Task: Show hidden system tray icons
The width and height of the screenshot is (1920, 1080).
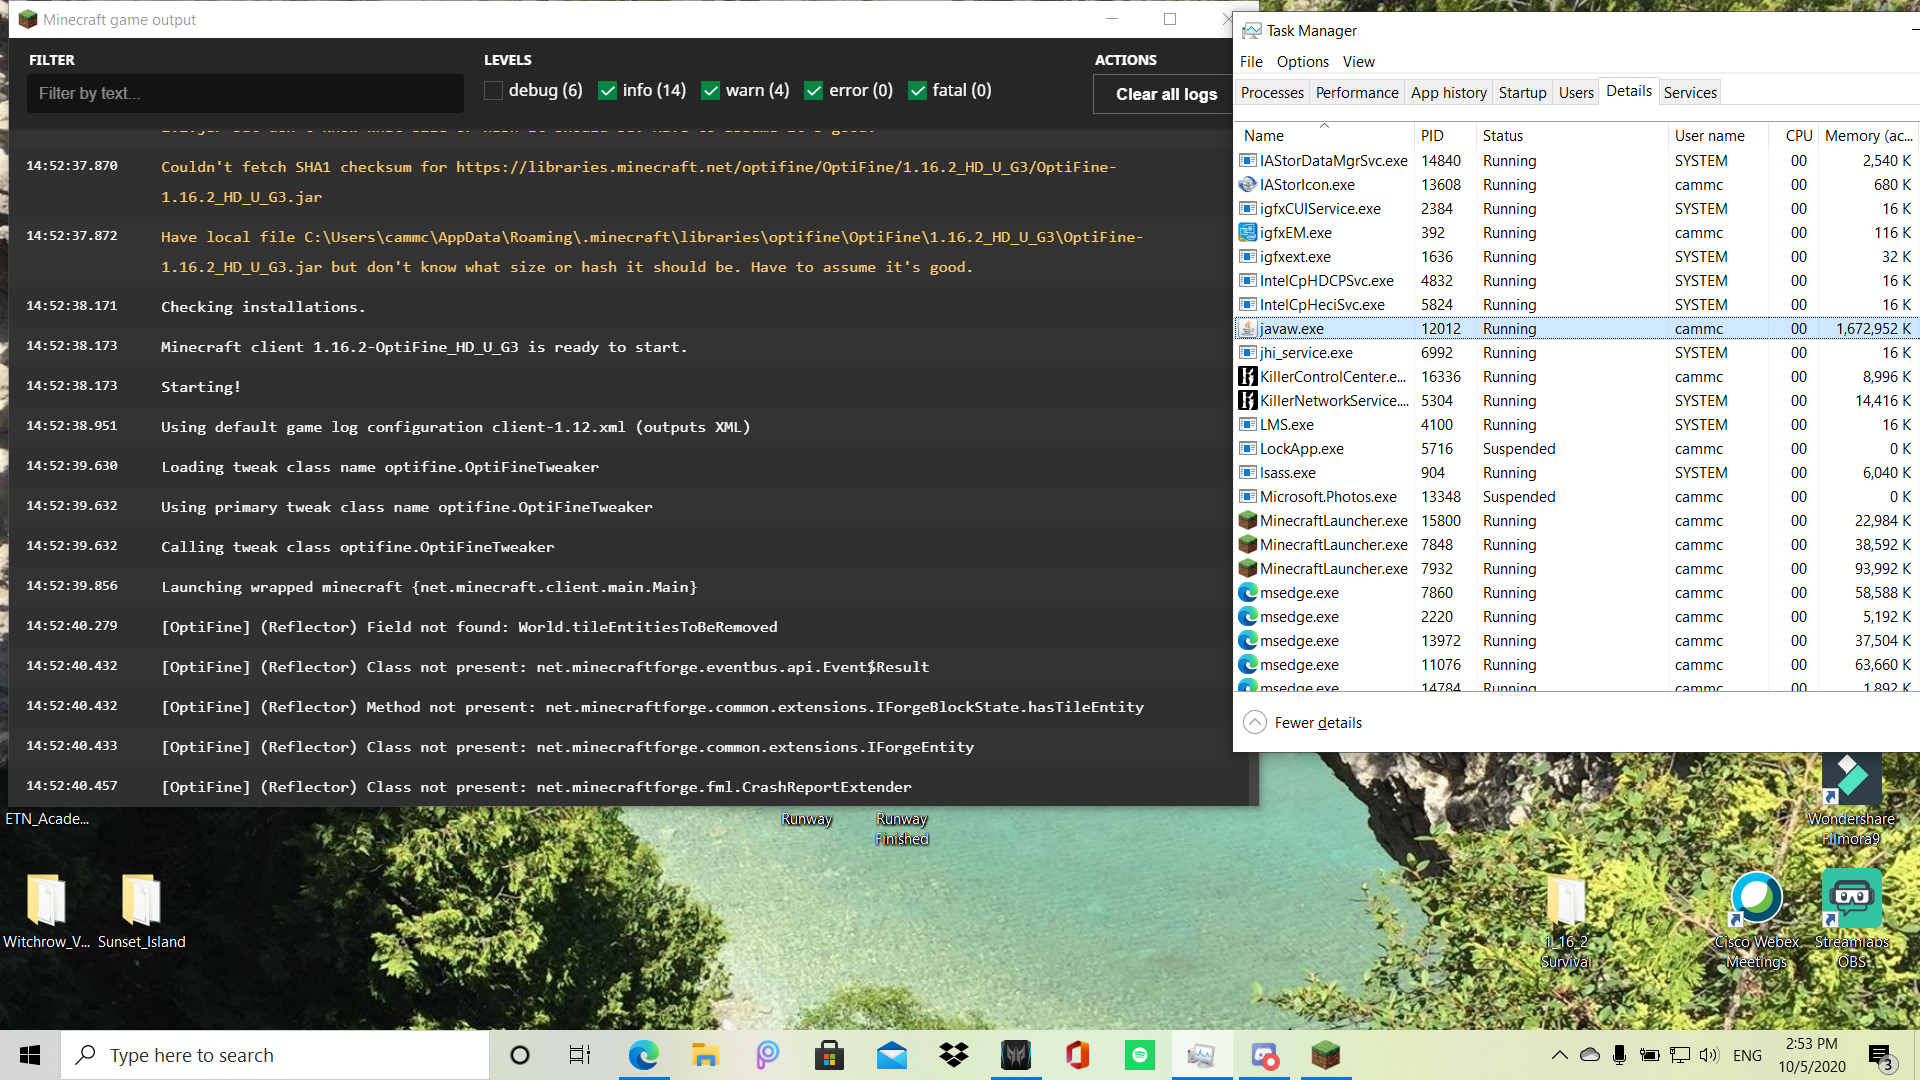Action: click(1559, 1055)
